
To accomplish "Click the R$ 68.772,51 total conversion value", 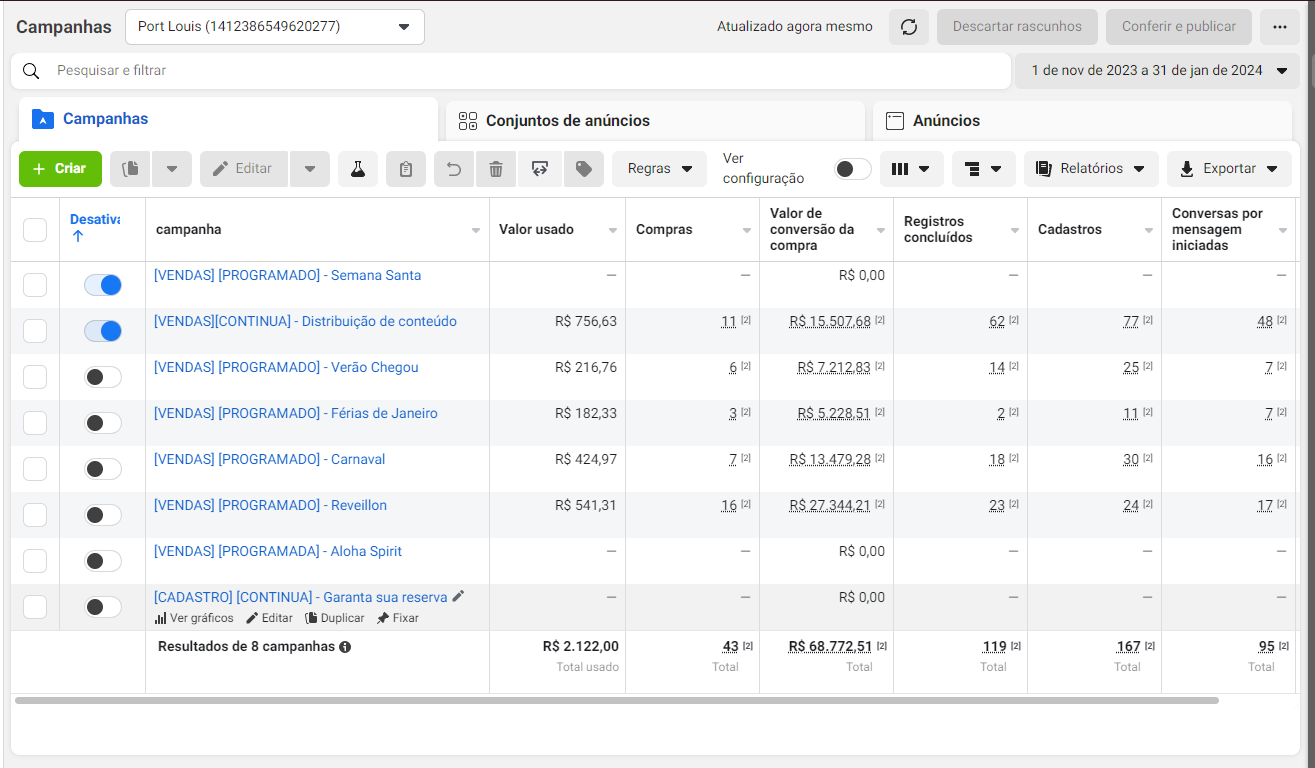I will click(830, 647).
